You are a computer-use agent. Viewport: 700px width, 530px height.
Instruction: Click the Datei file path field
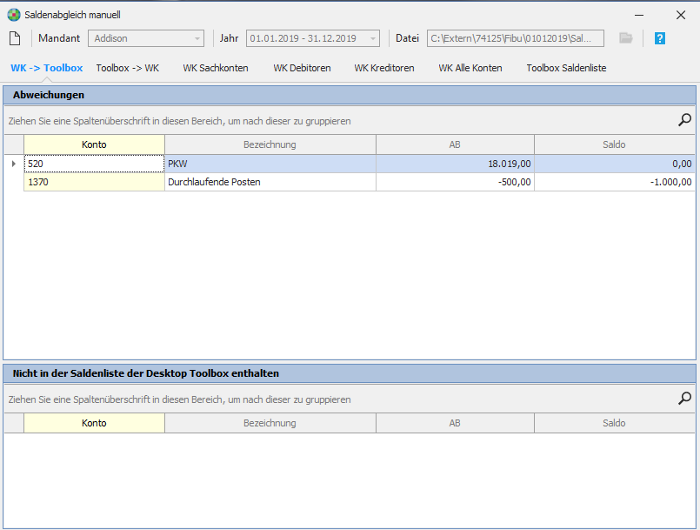point(515,38)
